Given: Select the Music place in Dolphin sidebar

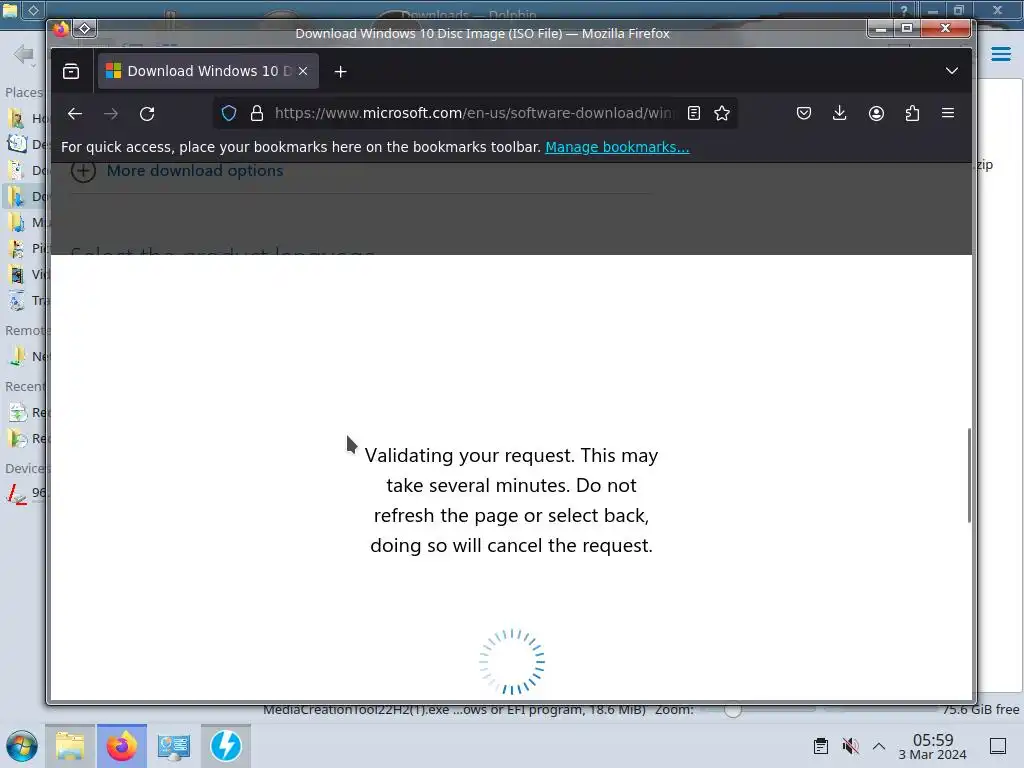Looking at the screenshot, I should [27, 222].
